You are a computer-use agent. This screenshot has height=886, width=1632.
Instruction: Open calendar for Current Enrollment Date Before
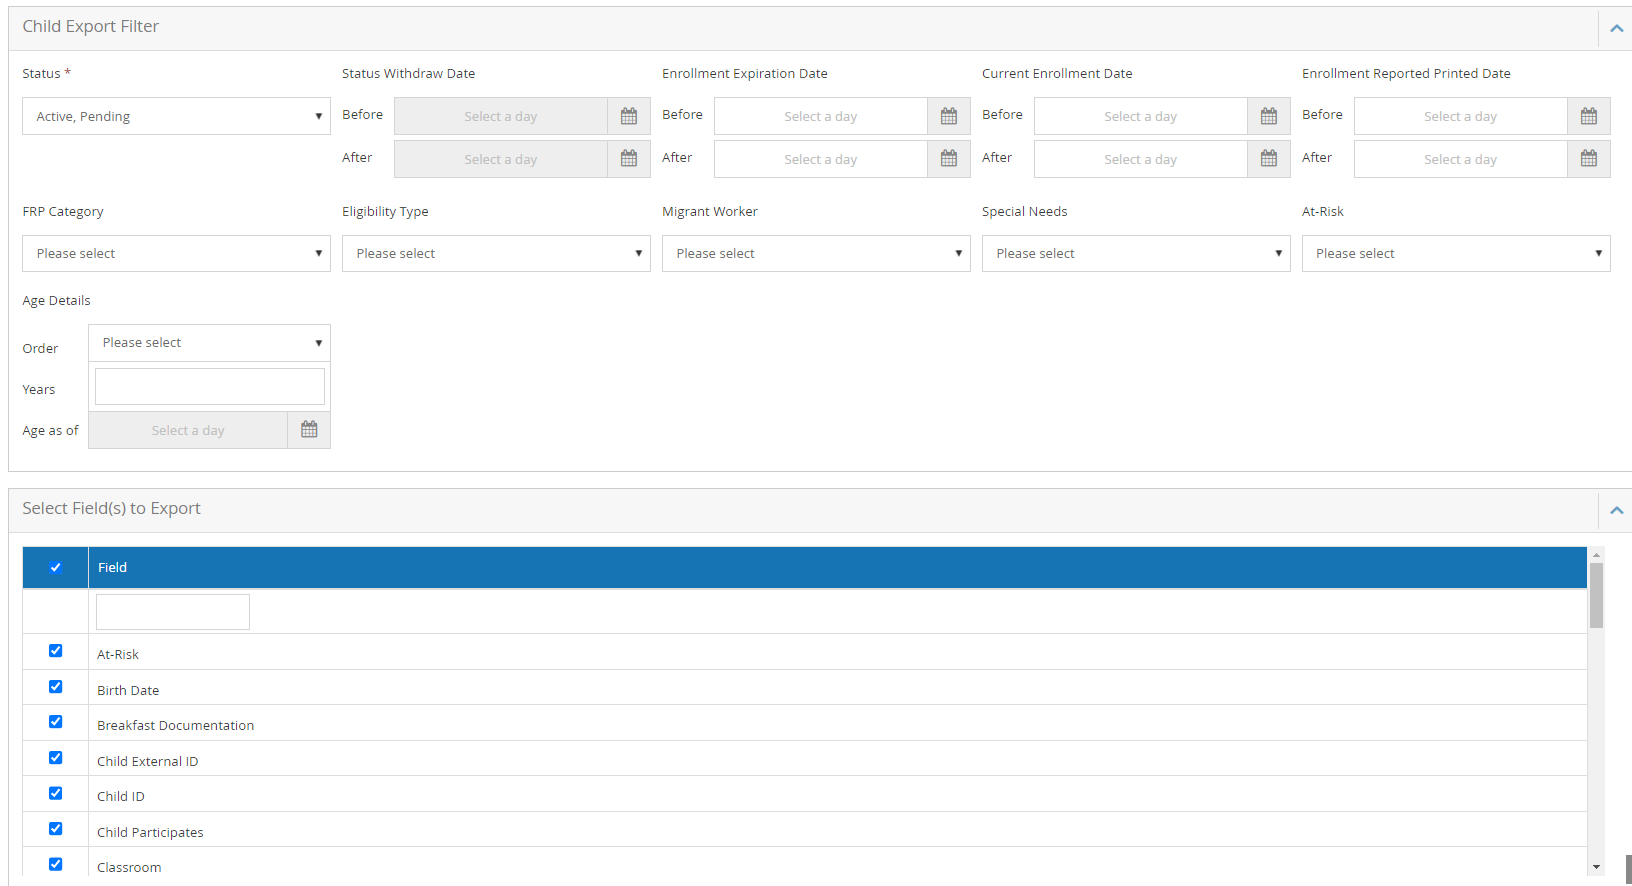[1268, 116]
